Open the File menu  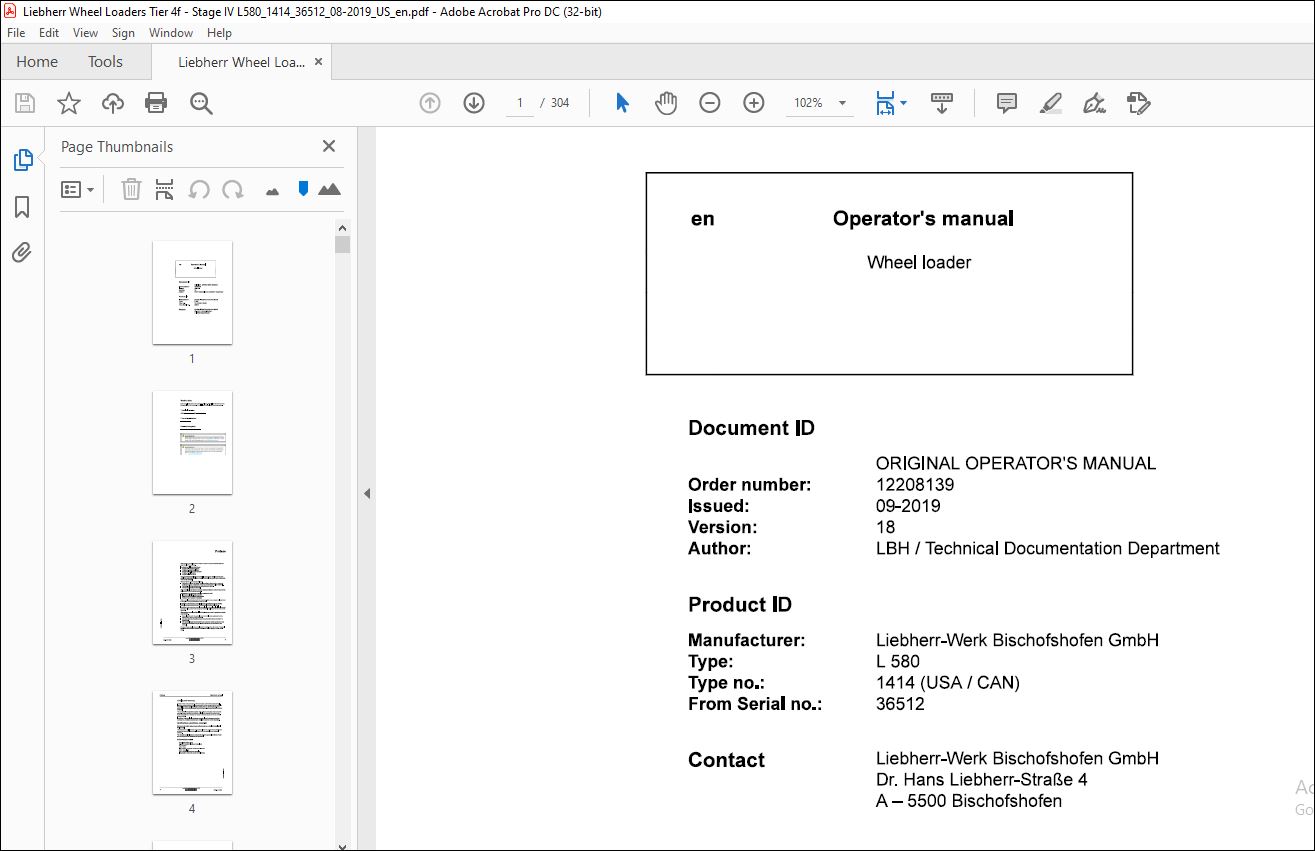(16, 33)
